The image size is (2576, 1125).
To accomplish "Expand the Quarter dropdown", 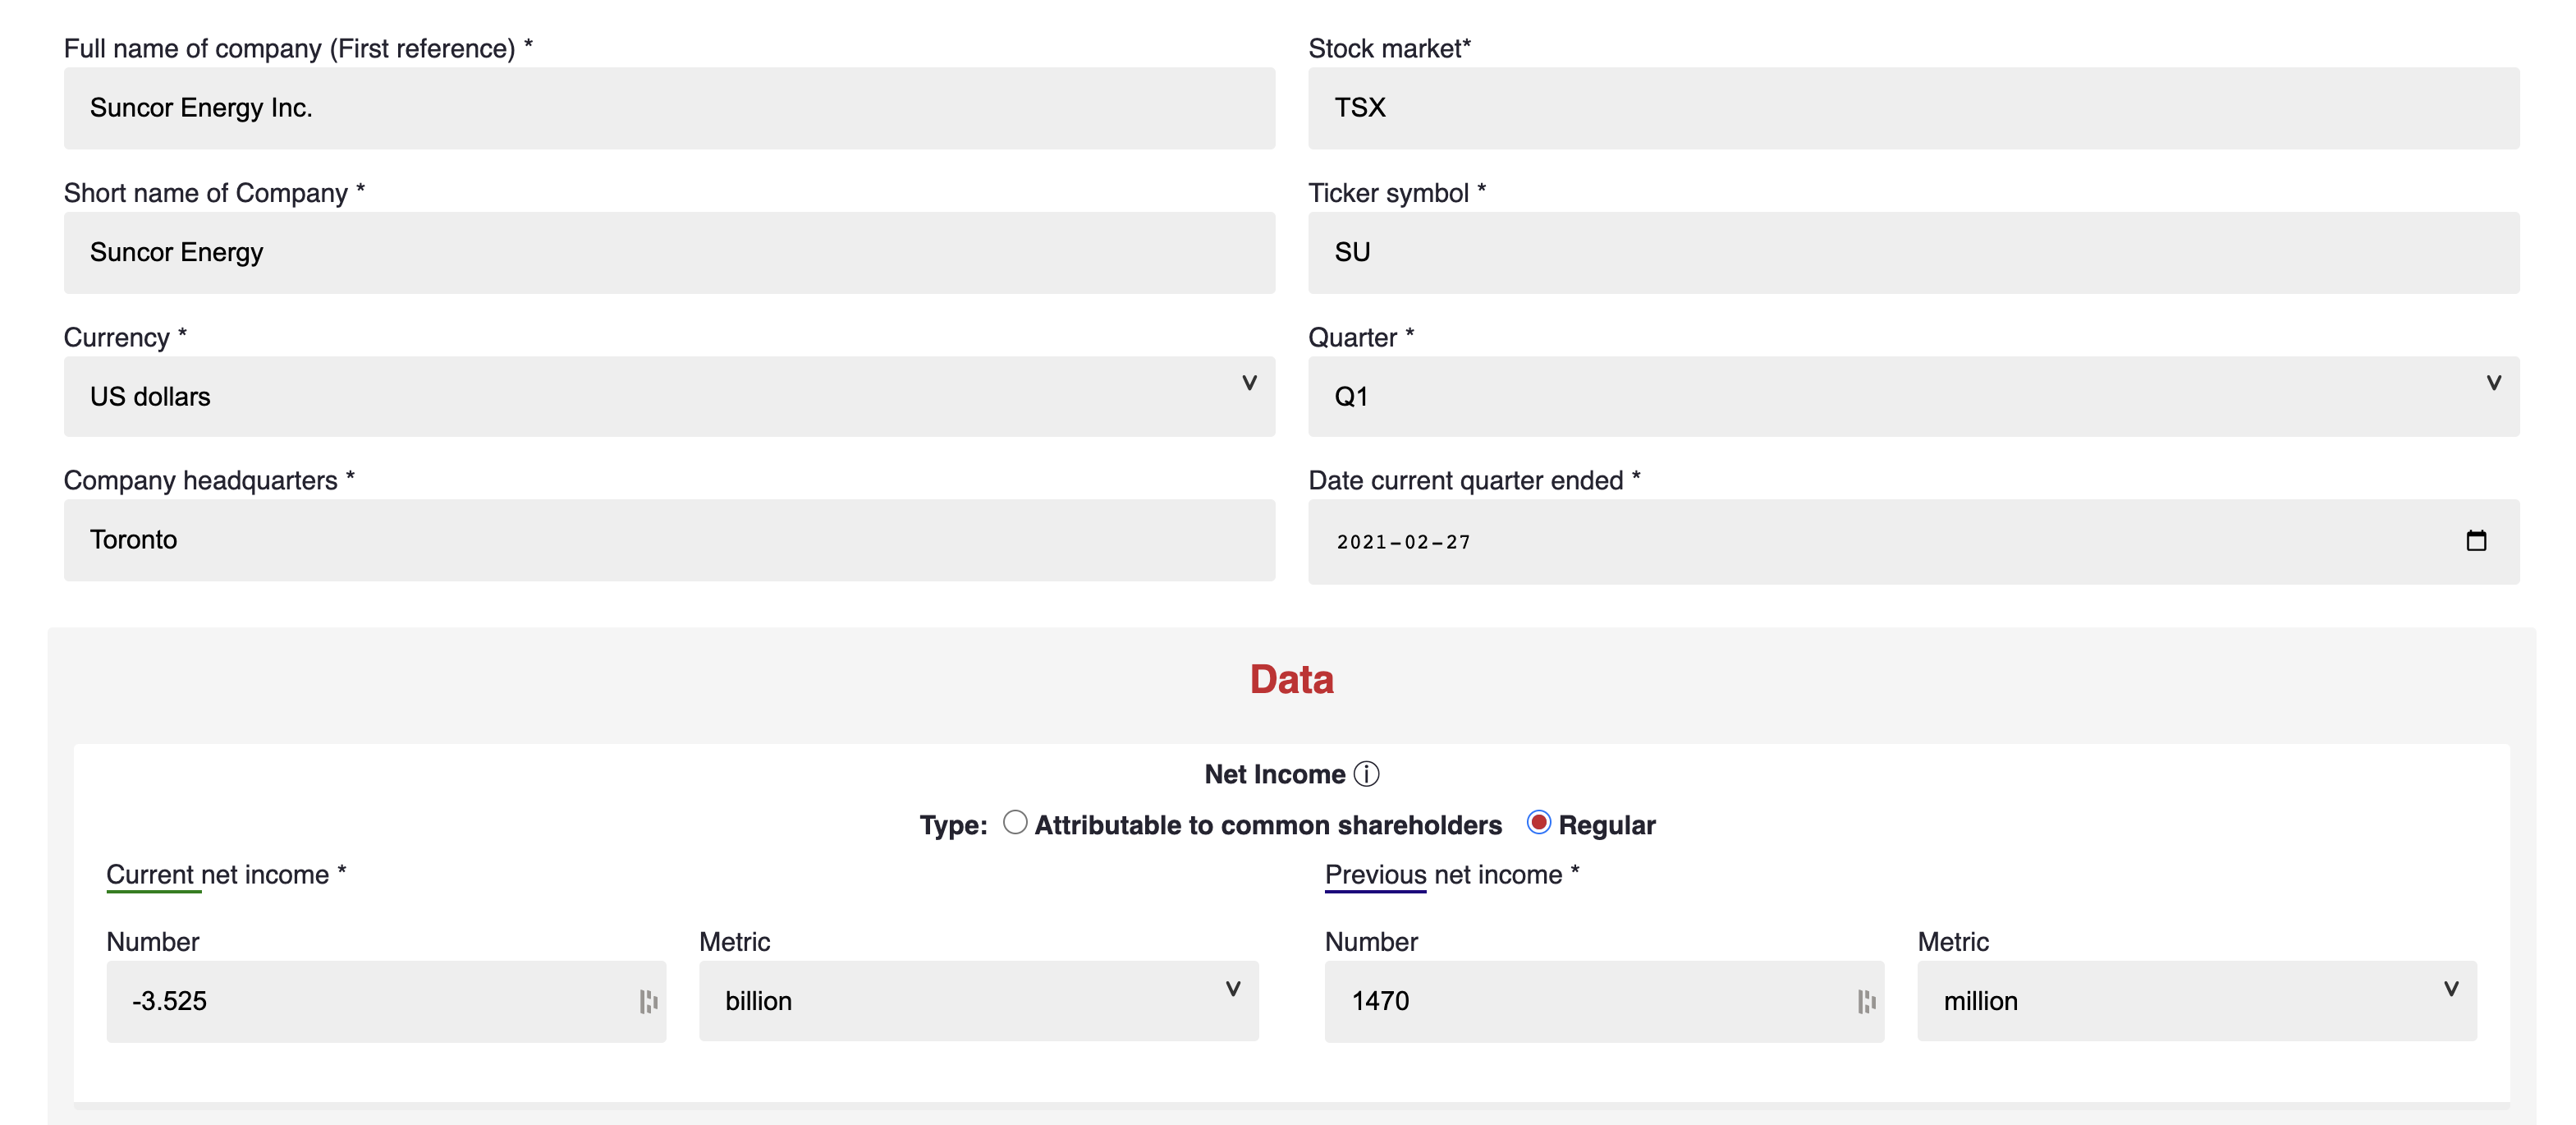I will click(1912, 396).
